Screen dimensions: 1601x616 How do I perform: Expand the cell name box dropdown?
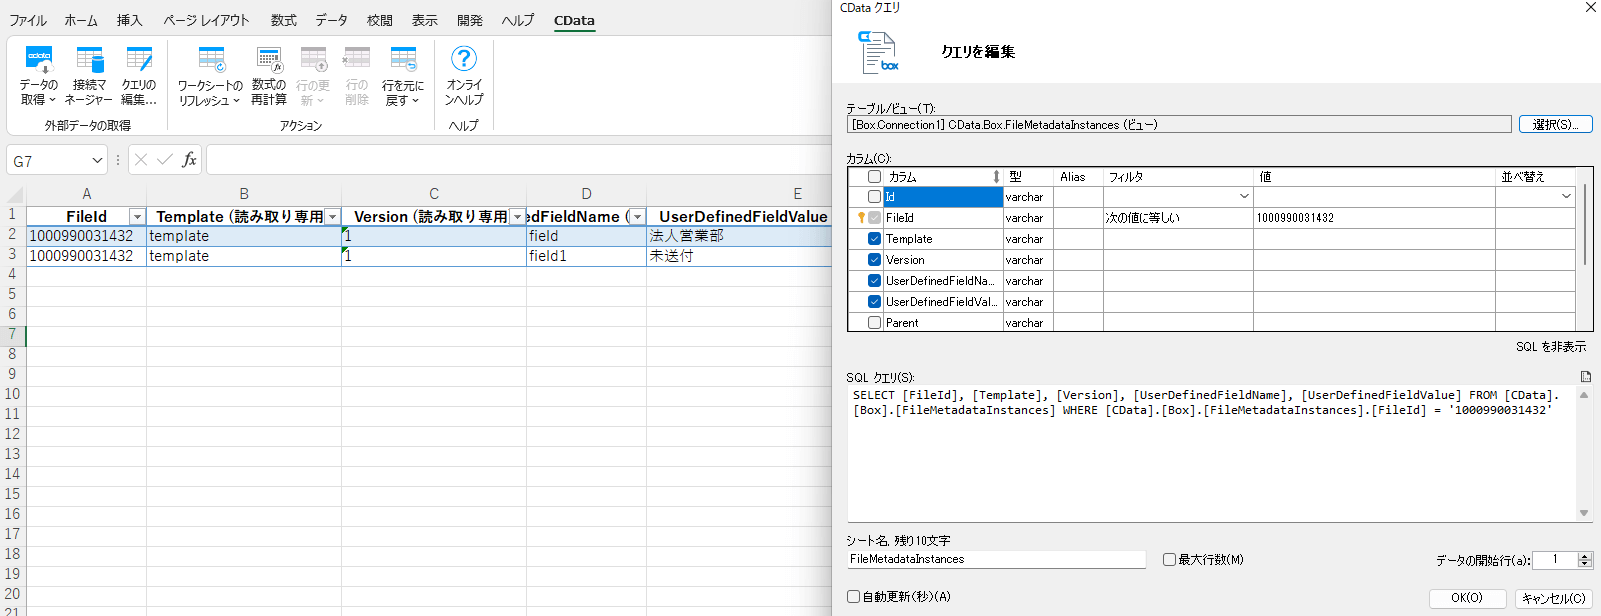point(97,160)
